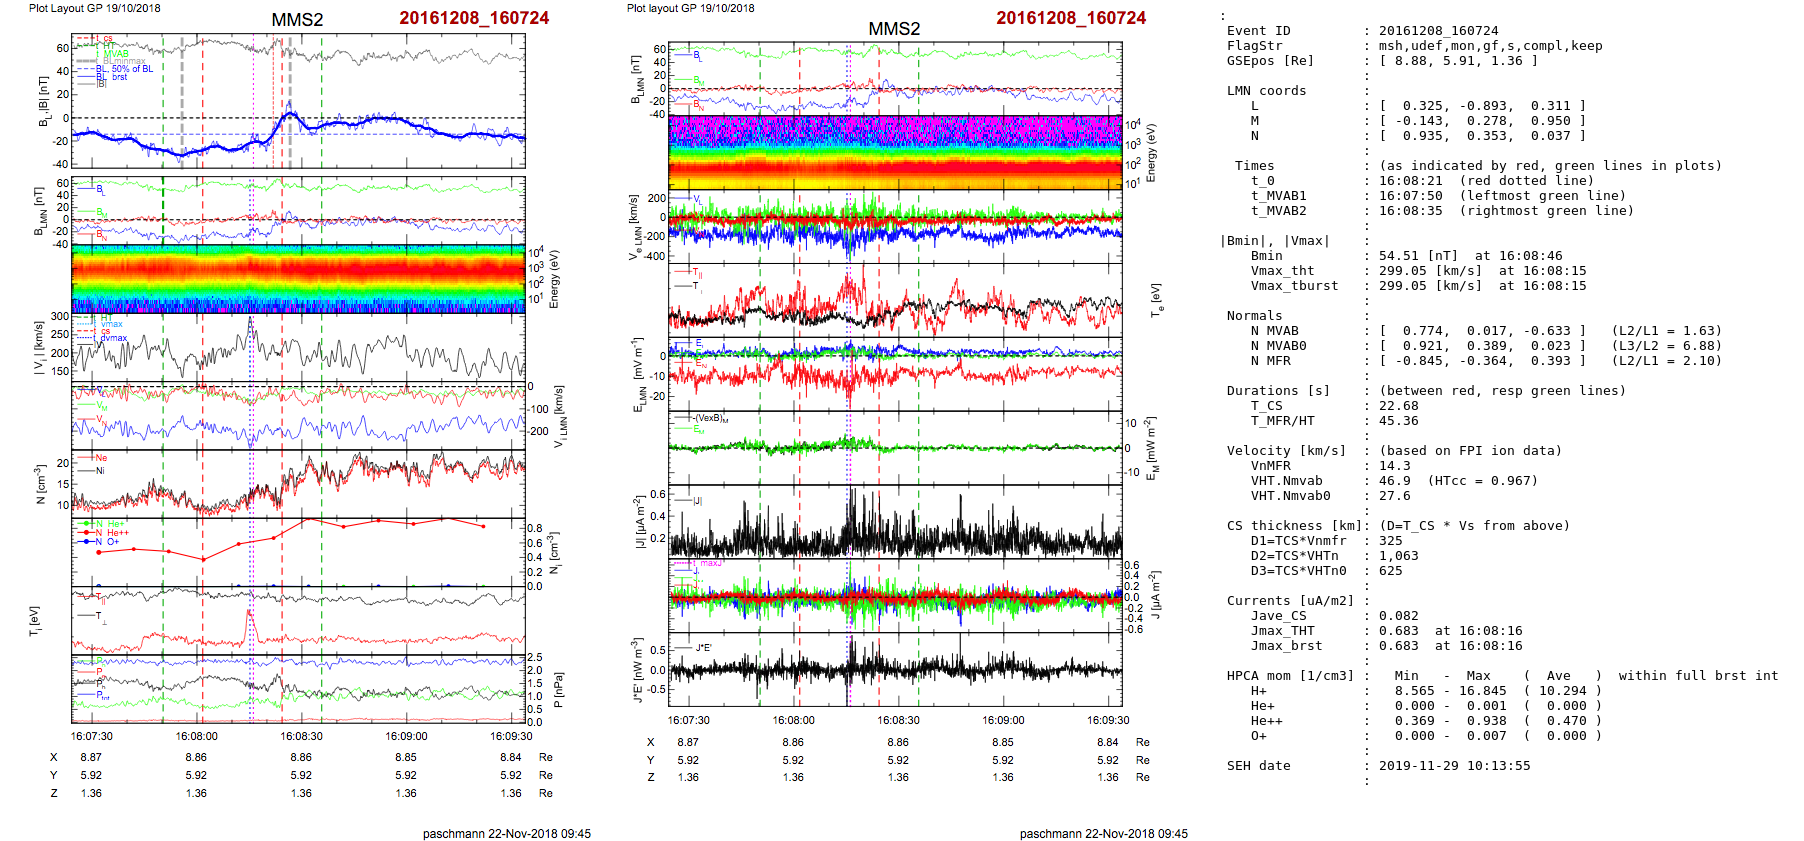Click the Event ID row in text panel

pyautogui.click(x=1258, y=31)
